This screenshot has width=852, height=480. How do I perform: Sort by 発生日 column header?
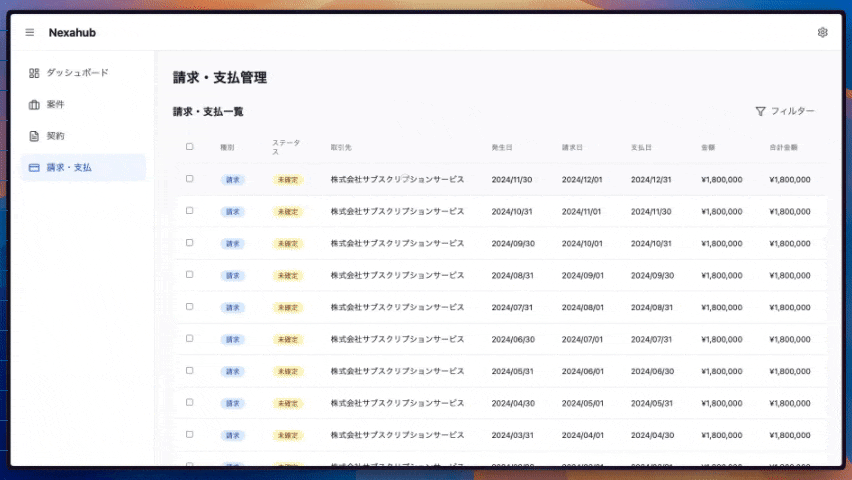tap(502, 148)
